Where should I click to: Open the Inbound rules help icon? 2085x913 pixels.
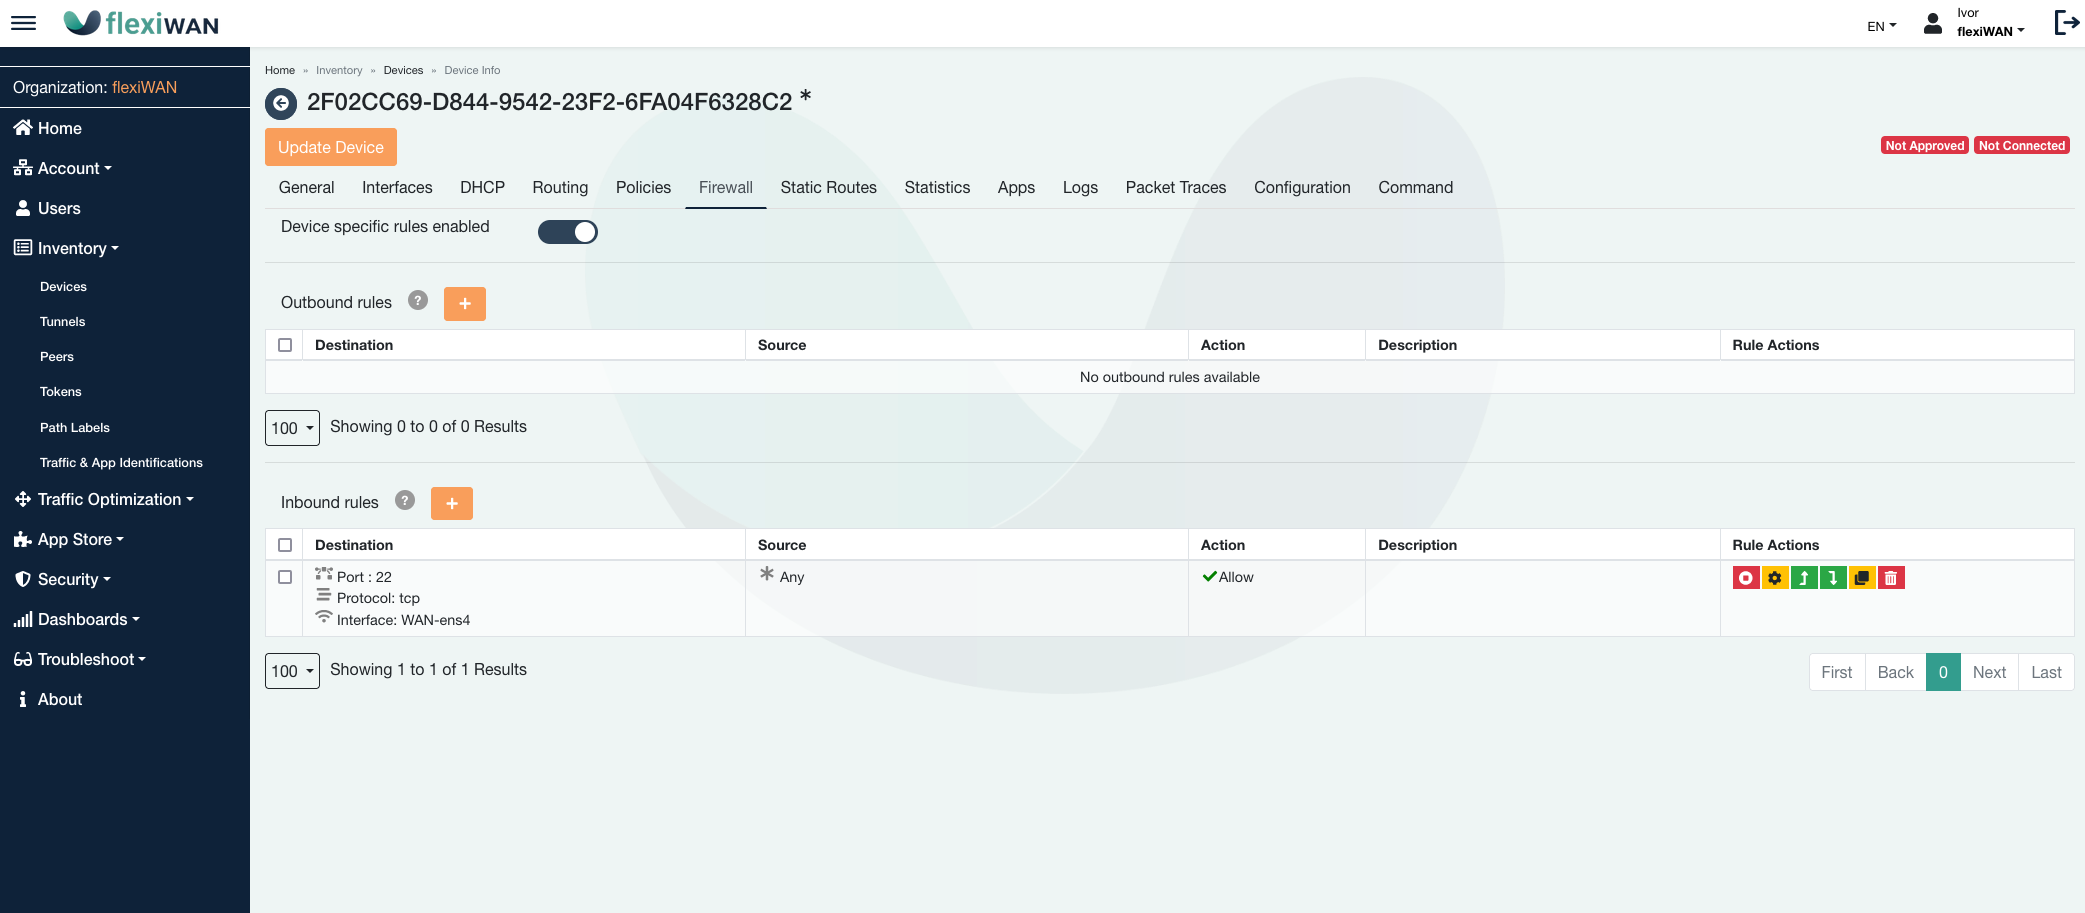(x=405, y=501)
